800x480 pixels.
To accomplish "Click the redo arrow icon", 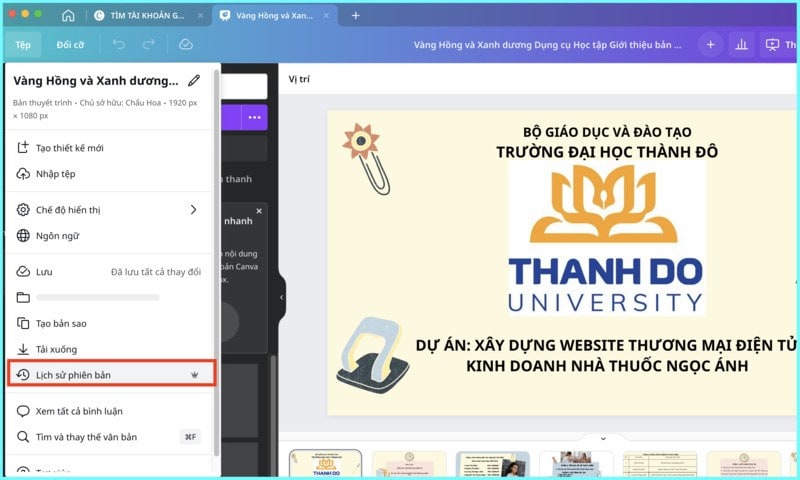I will pos(148,45).
